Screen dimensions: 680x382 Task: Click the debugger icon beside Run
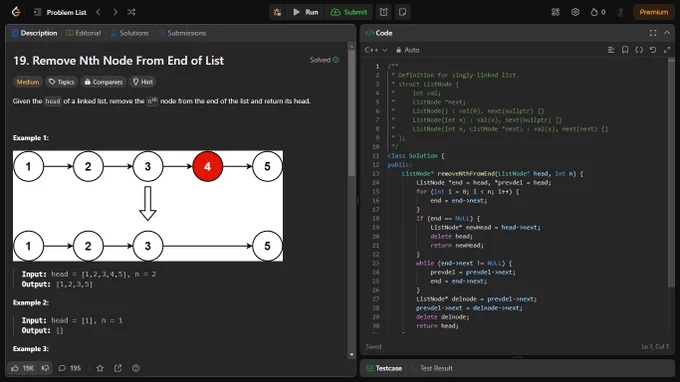pos(277,12)
